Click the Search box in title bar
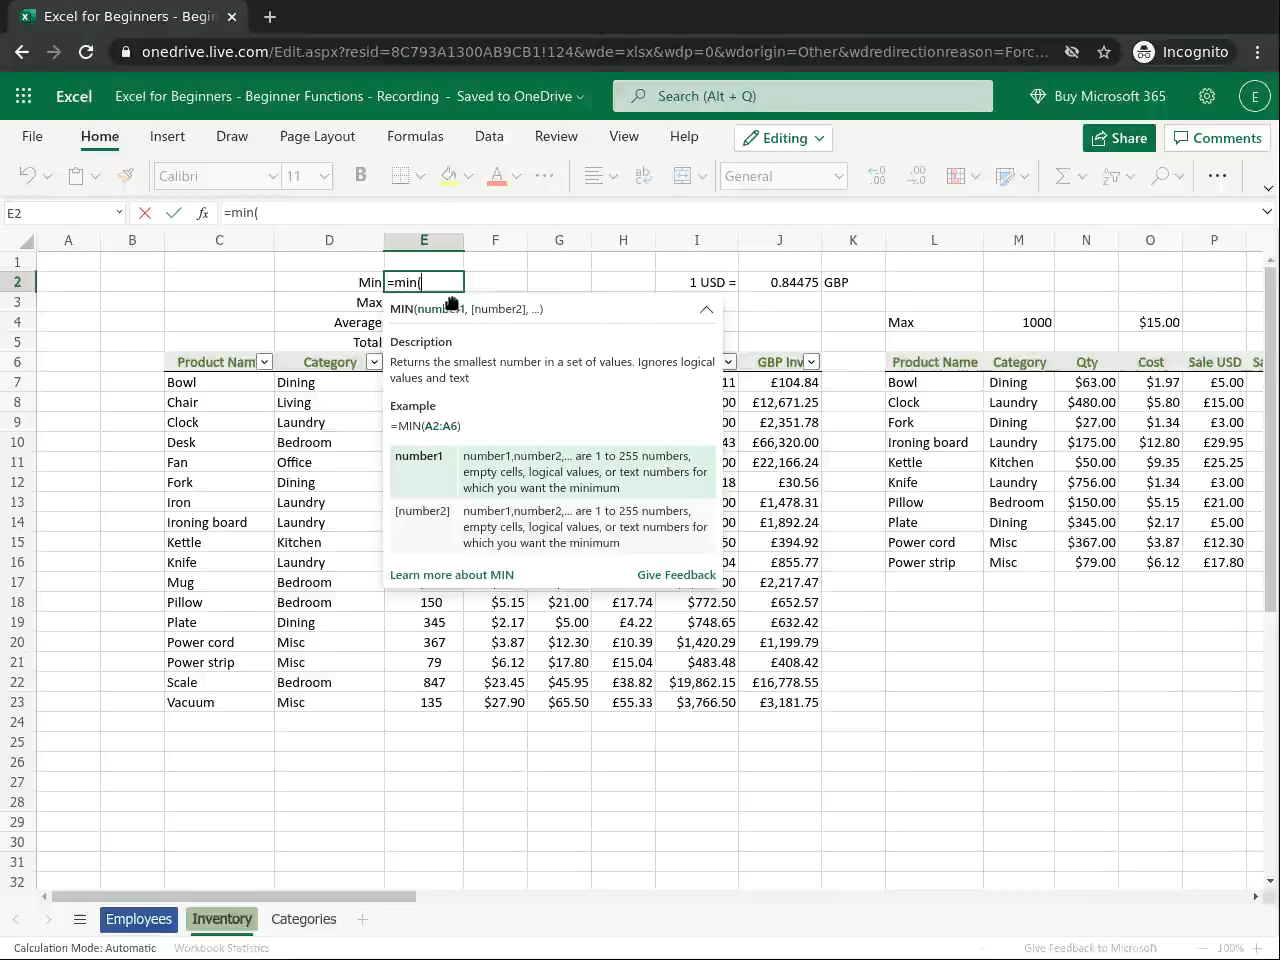This screenshot has width=1280, height=960. pyautogui.click(x=804, y=96)
